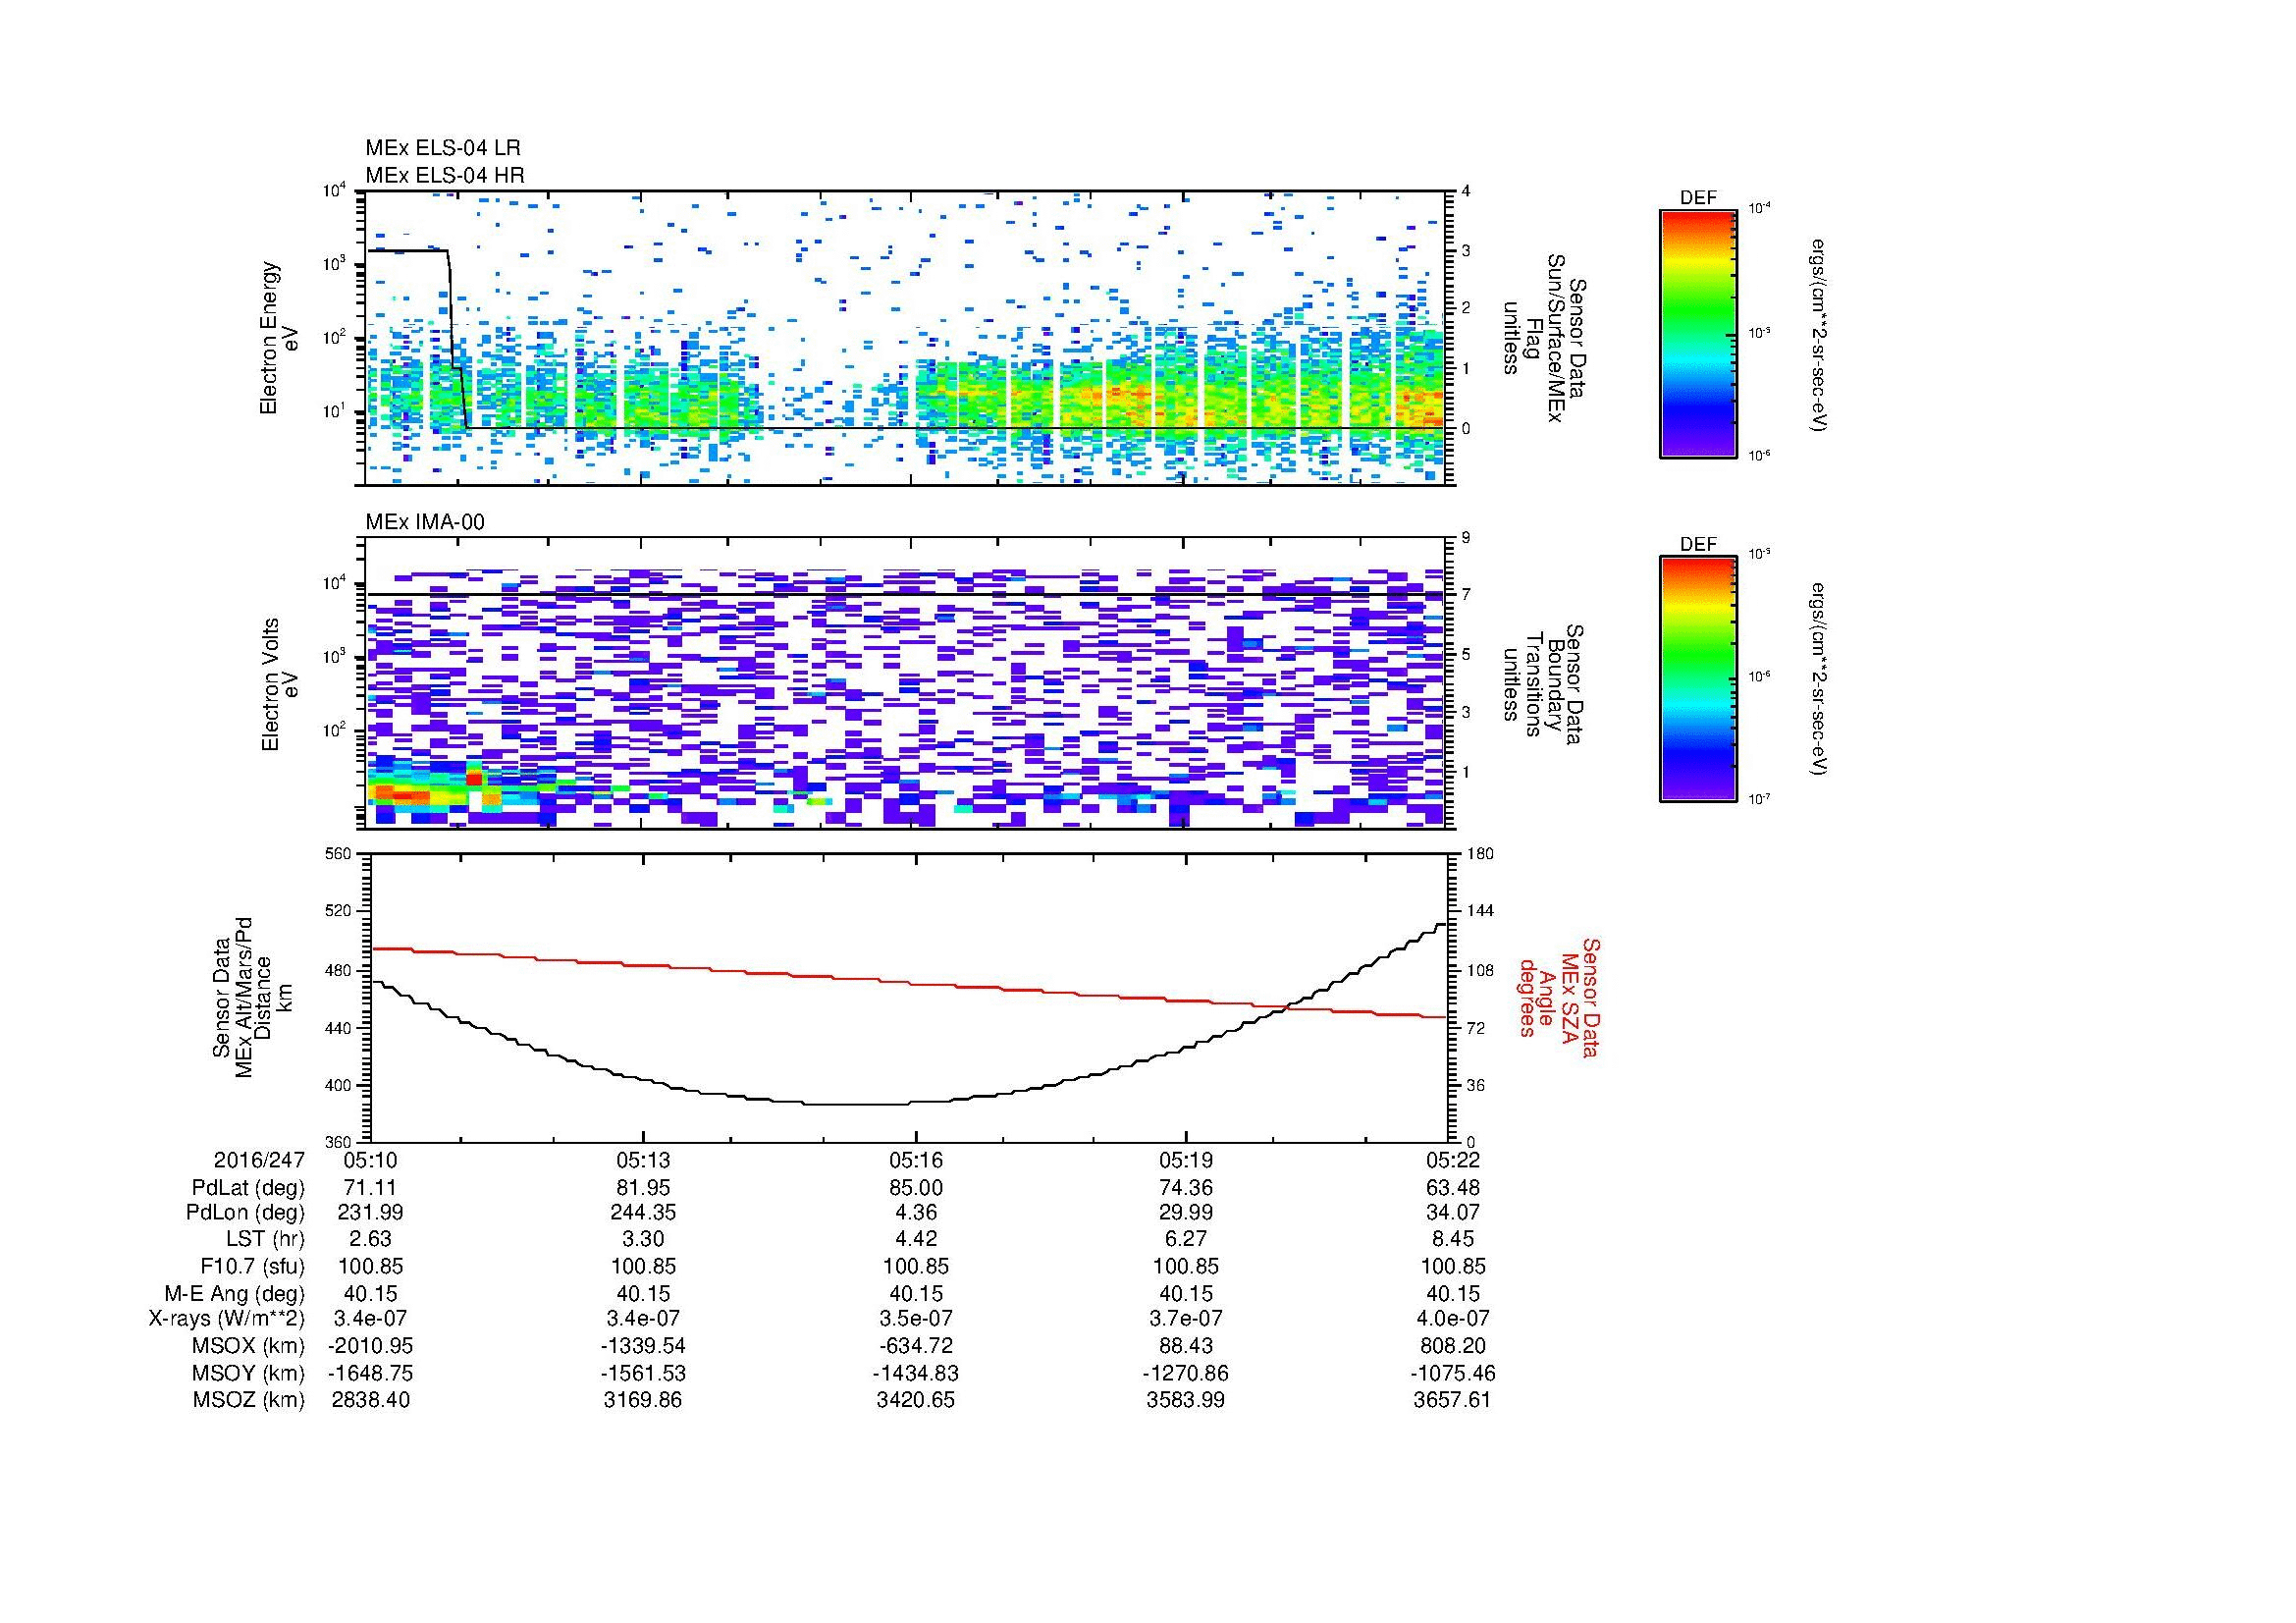Image resolution: width=2296 pixels, height=1623 pixels.
Task: Click the PdLon (deg) row label
Action: click(x=245, y=1213)
